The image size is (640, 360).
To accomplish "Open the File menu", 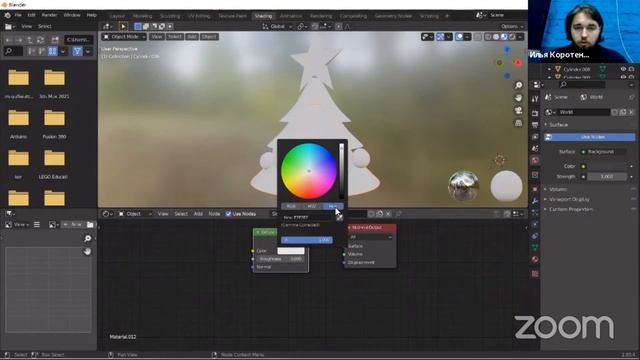I will pos(18,15).
